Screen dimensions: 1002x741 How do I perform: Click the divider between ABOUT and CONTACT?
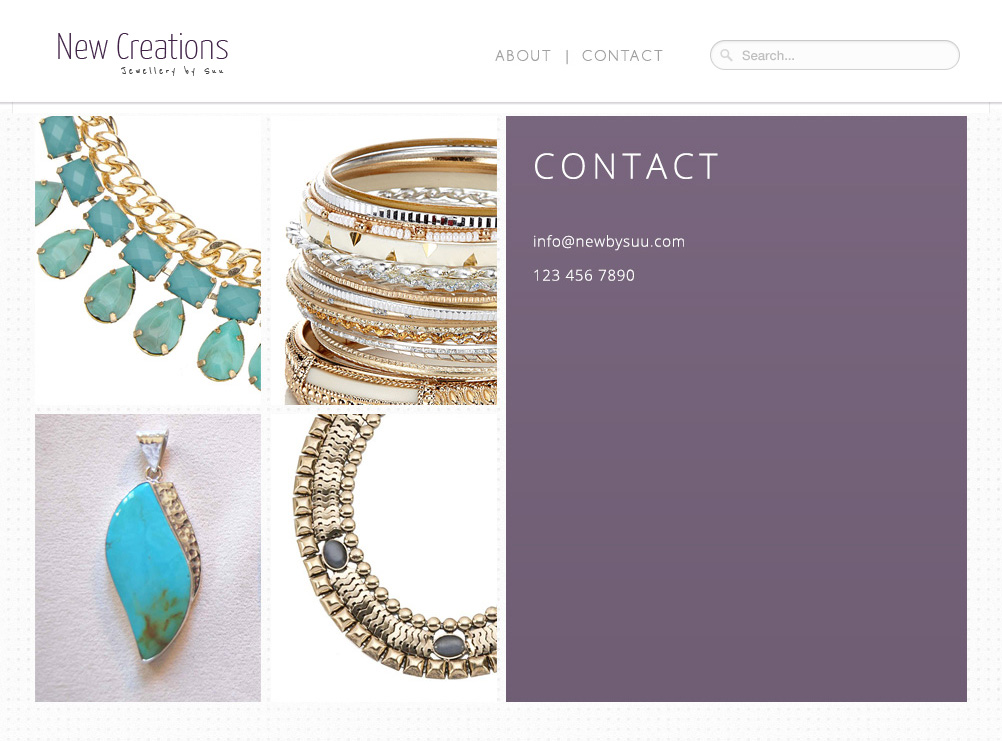[x=567, y=56]
